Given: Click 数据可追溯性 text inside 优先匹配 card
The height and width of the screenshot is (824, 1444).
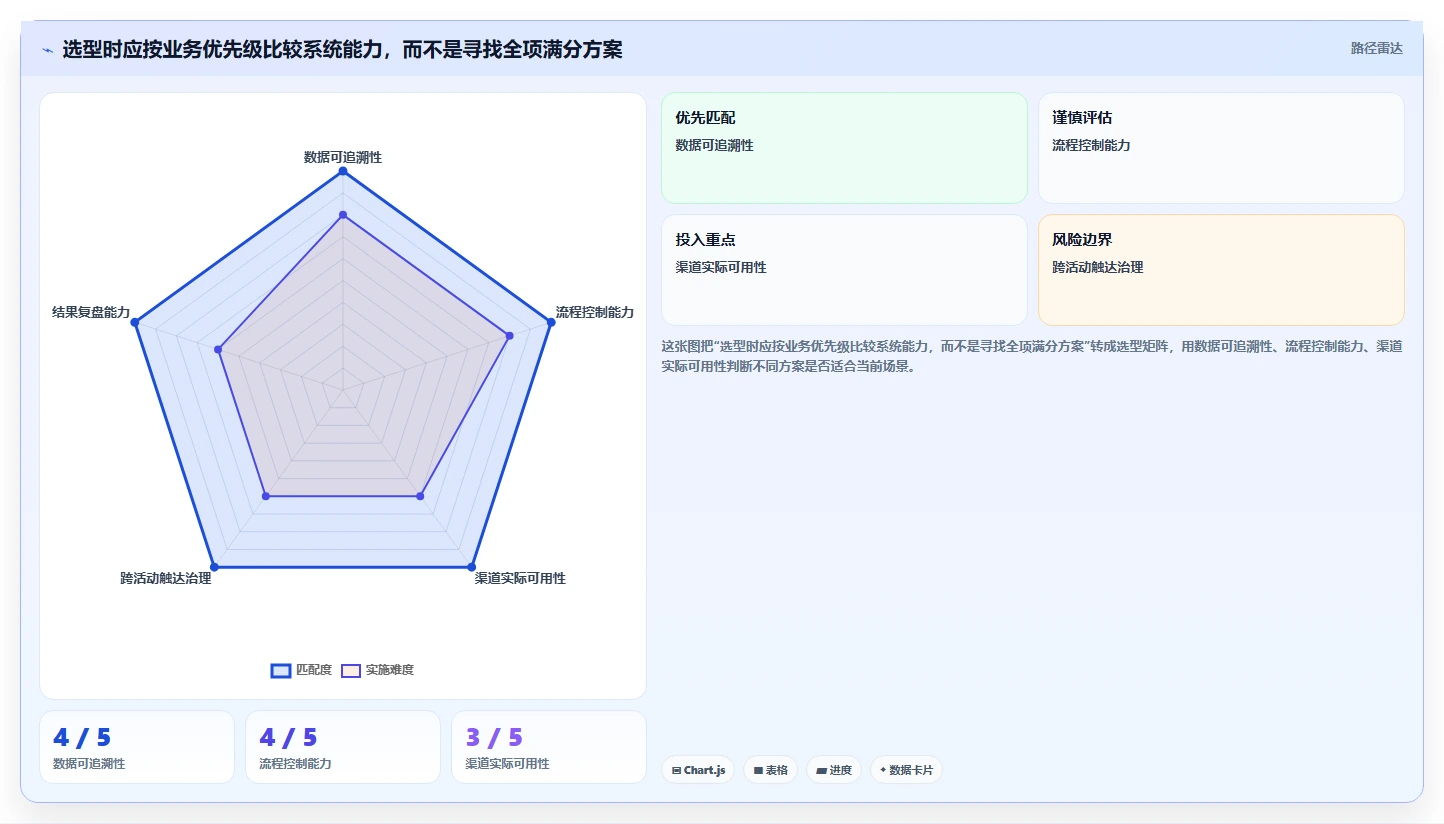Looking at the screenshot, I should (714, 145).
